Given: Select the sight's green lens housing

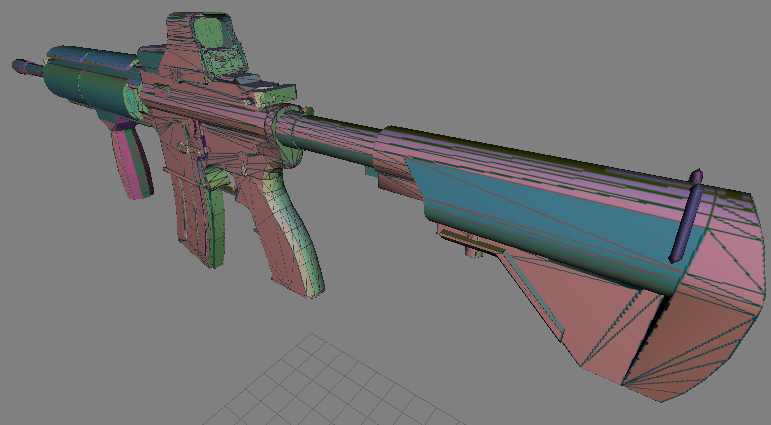Looking at the screenshot, I should (214, 32).
